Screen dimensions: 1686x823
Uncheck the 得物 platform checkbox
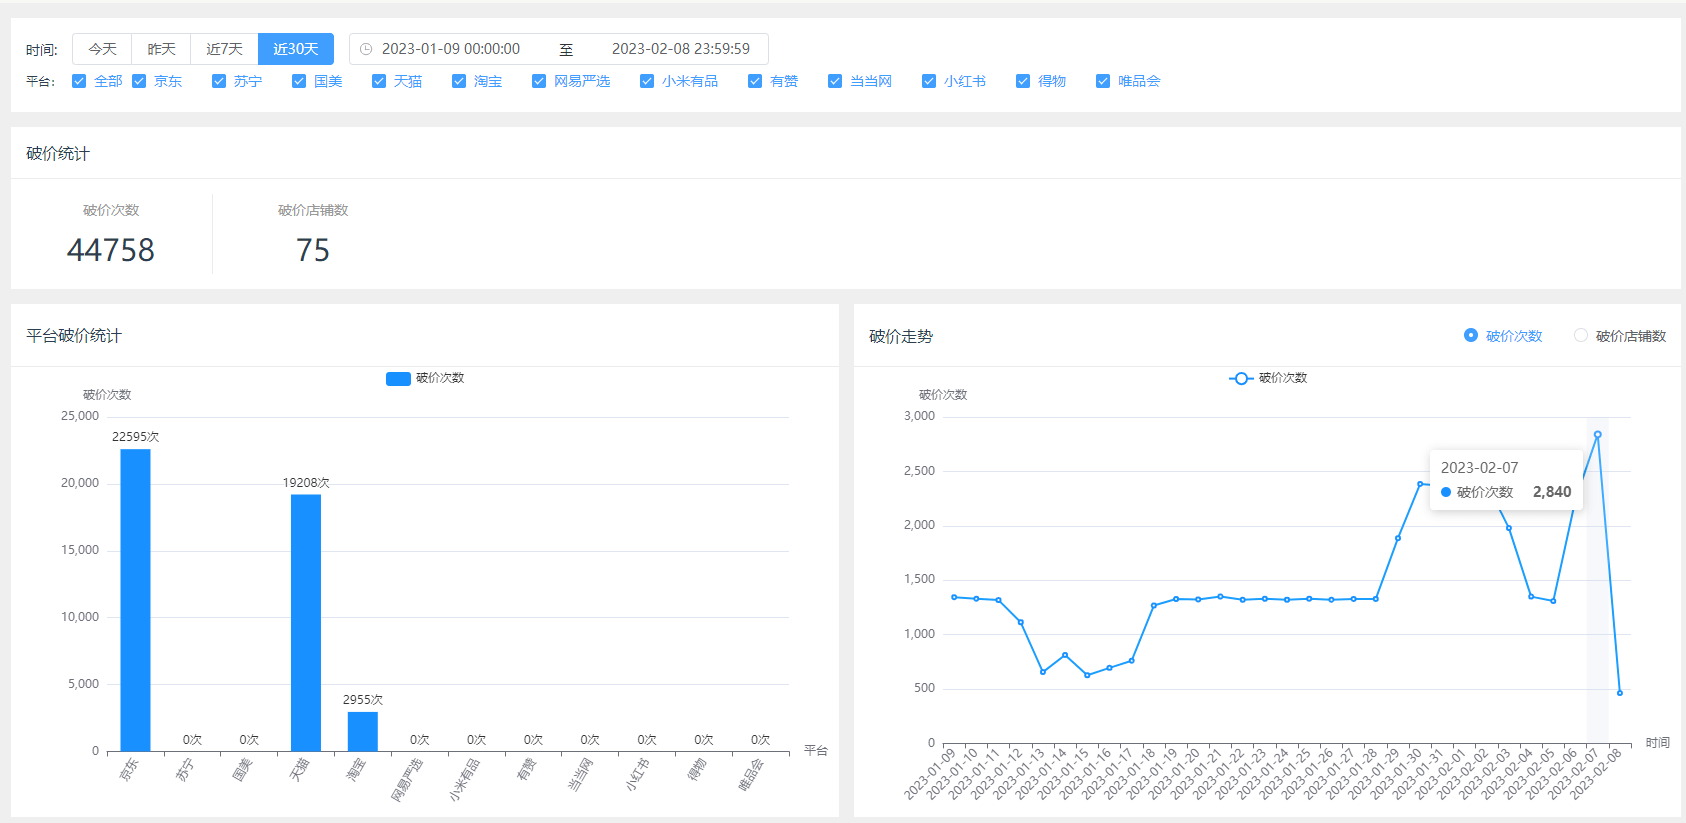[x=1023, y=81]
